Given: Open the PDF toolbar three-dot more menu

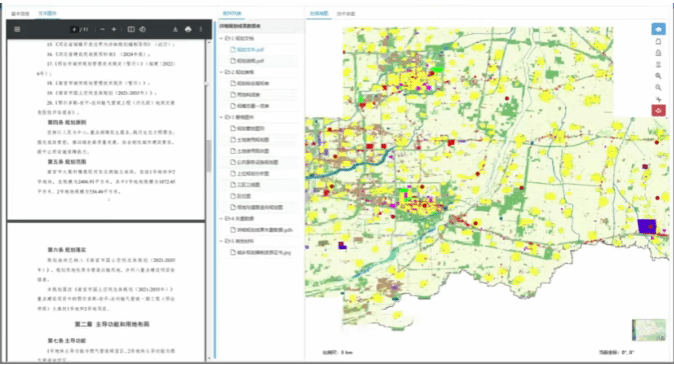Looking at the screenshot, I should 201,29.
